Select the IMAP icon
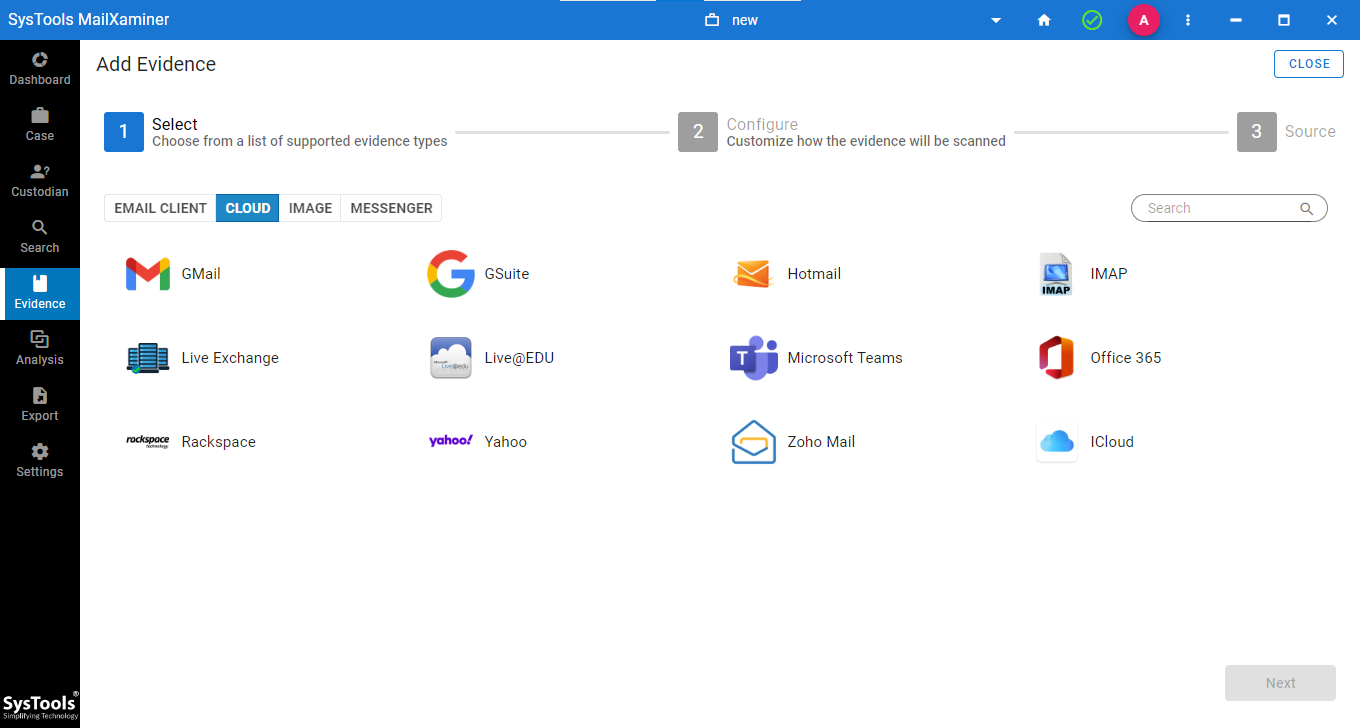Image resolution: width=1360 pixels, height=728 pixels. pyautogui.click(x=1056, y=274)
